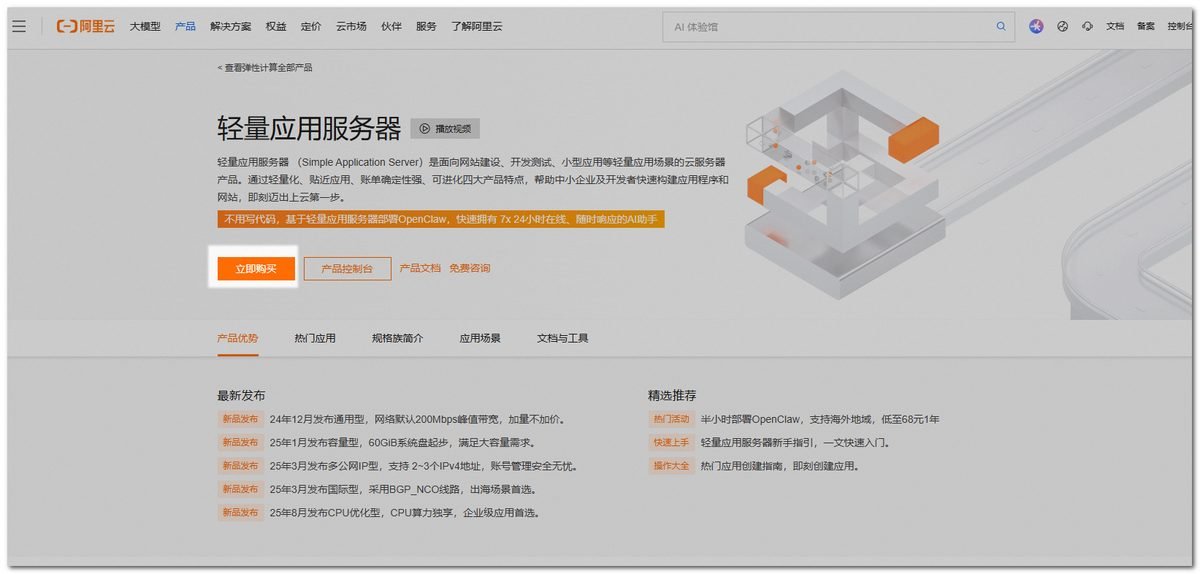Open the purple AI assistant icon
The height and width of the screenshot is (574, 1200).
[1036, 26]
